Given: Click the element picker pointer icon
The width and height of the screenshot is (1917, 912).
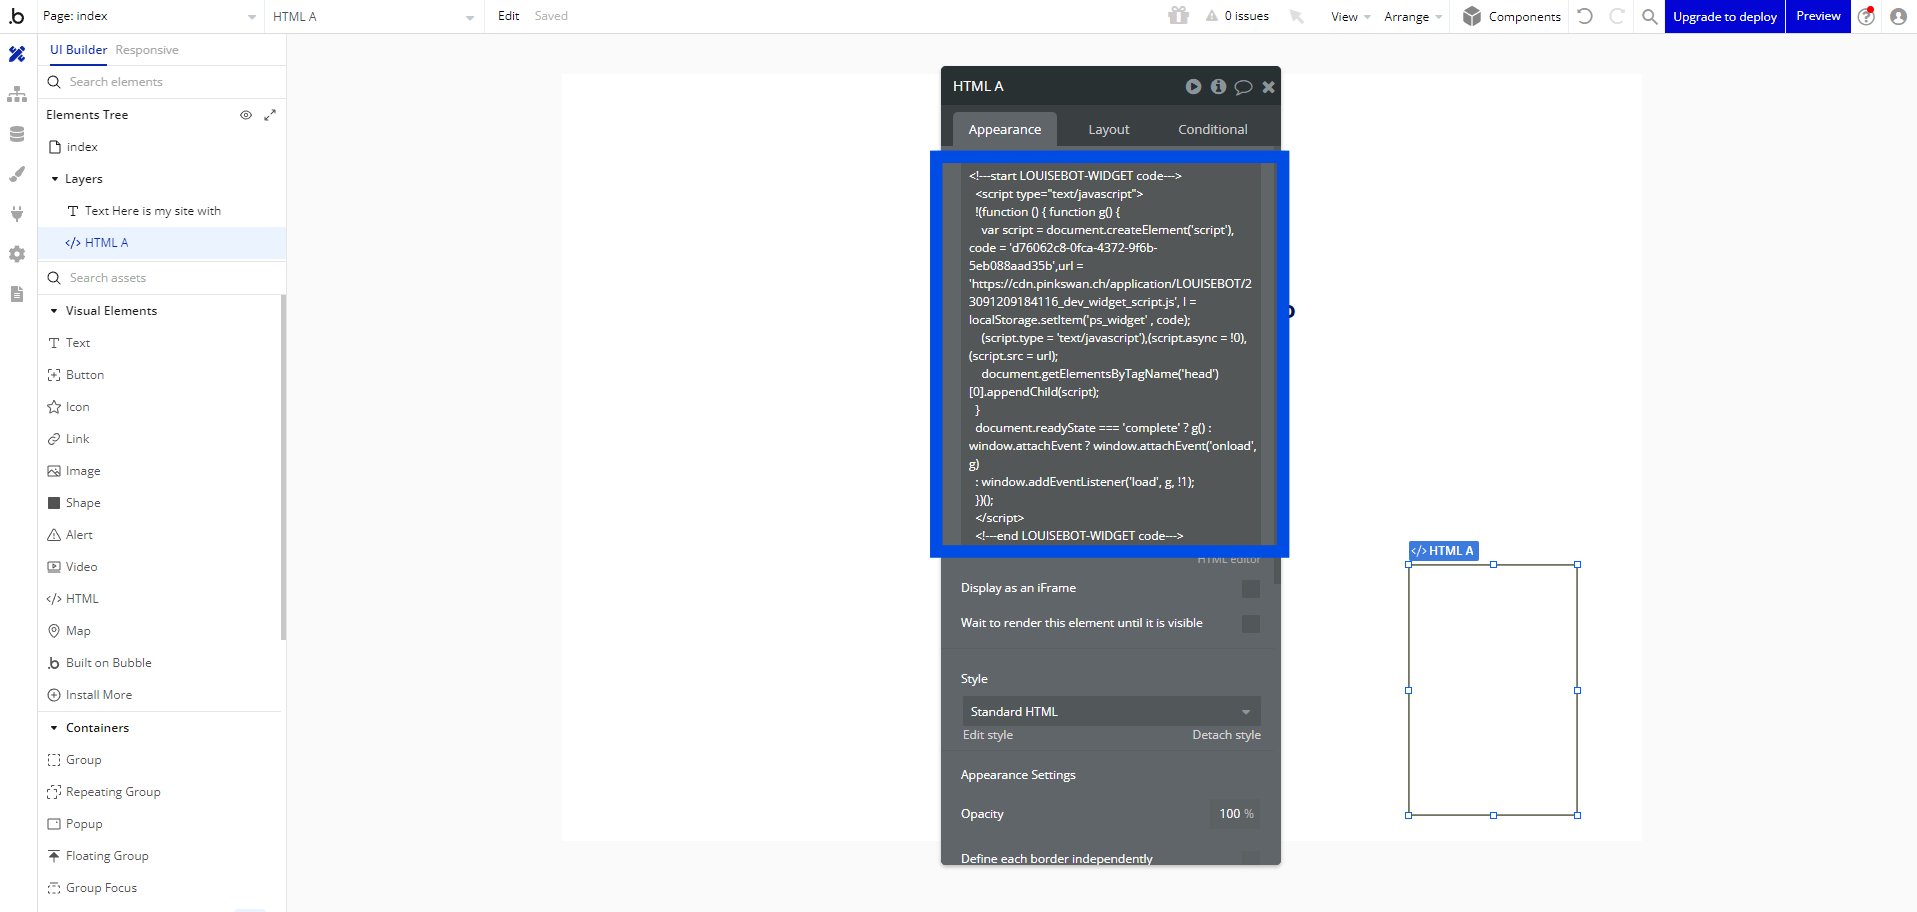Looking at the screenshot, I should pos(1297,16).
